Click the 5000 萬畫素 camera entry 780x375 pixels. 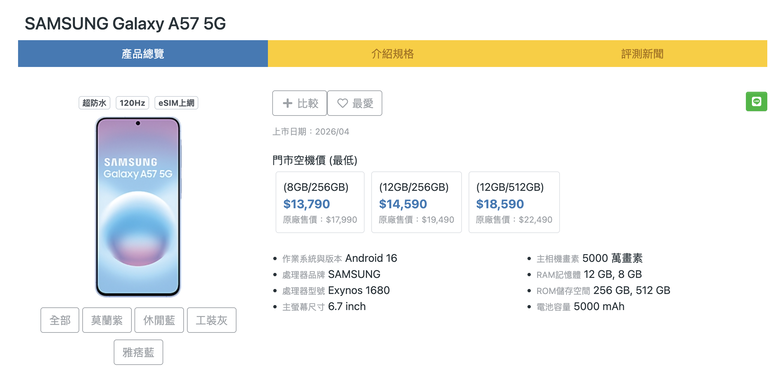point(589,258)
